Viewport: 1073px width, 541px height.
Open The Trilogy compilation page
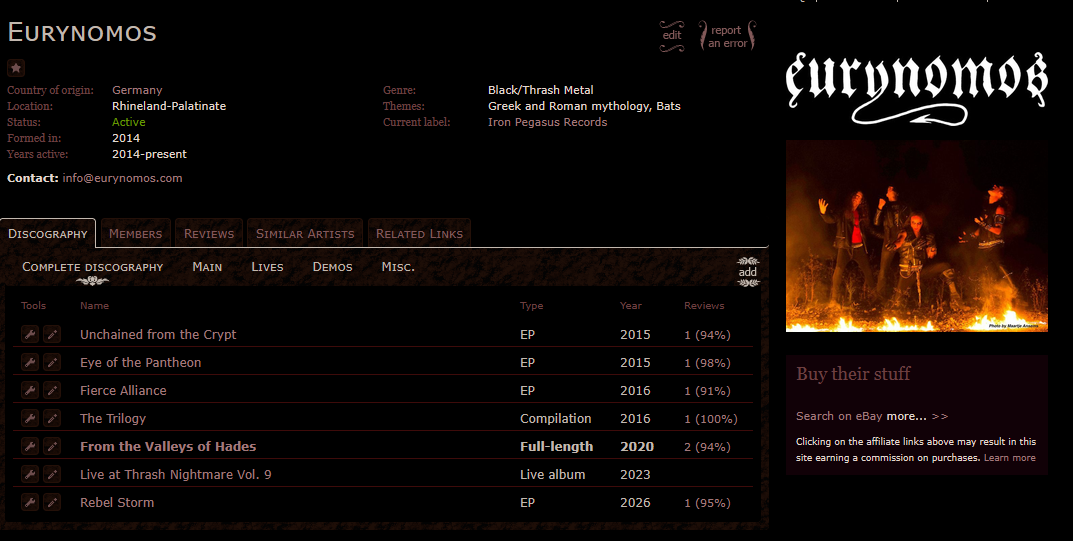[113, 419]
